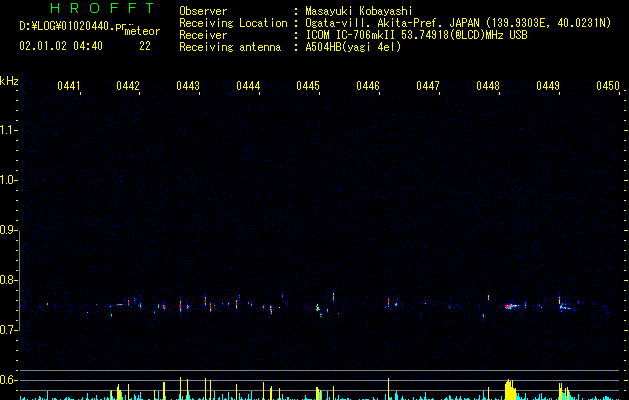Click the antenna value A504HB(yagi 4el)
This screenshot has height=400, width=629.
coord(353,47)
